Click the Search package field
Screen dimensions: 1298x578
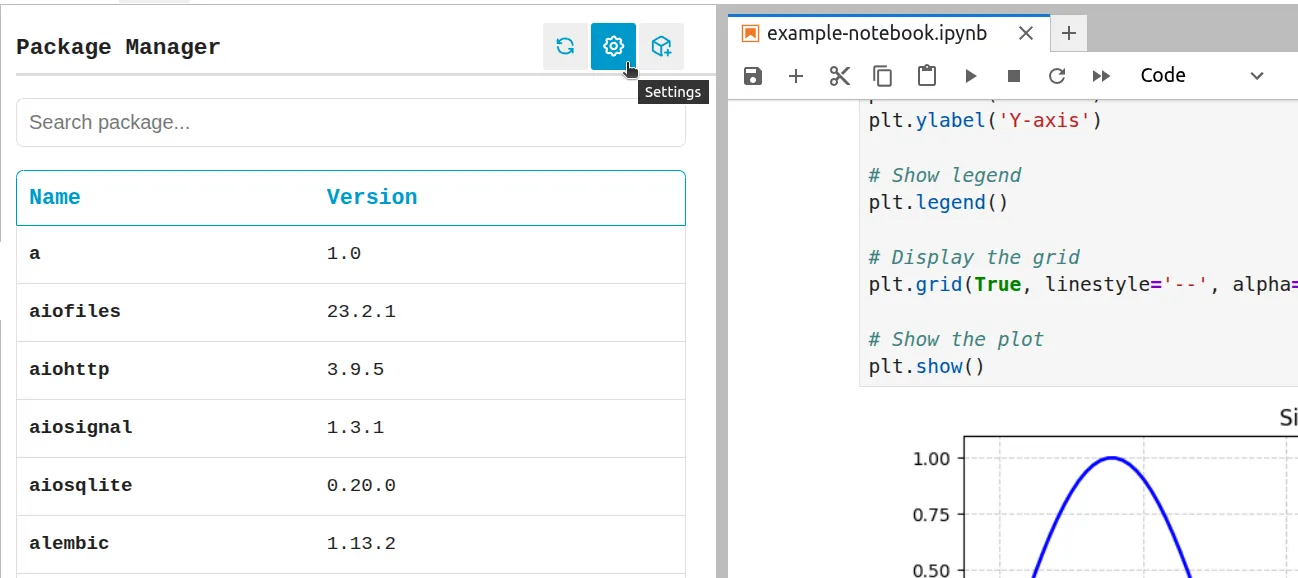pos(350,122)
